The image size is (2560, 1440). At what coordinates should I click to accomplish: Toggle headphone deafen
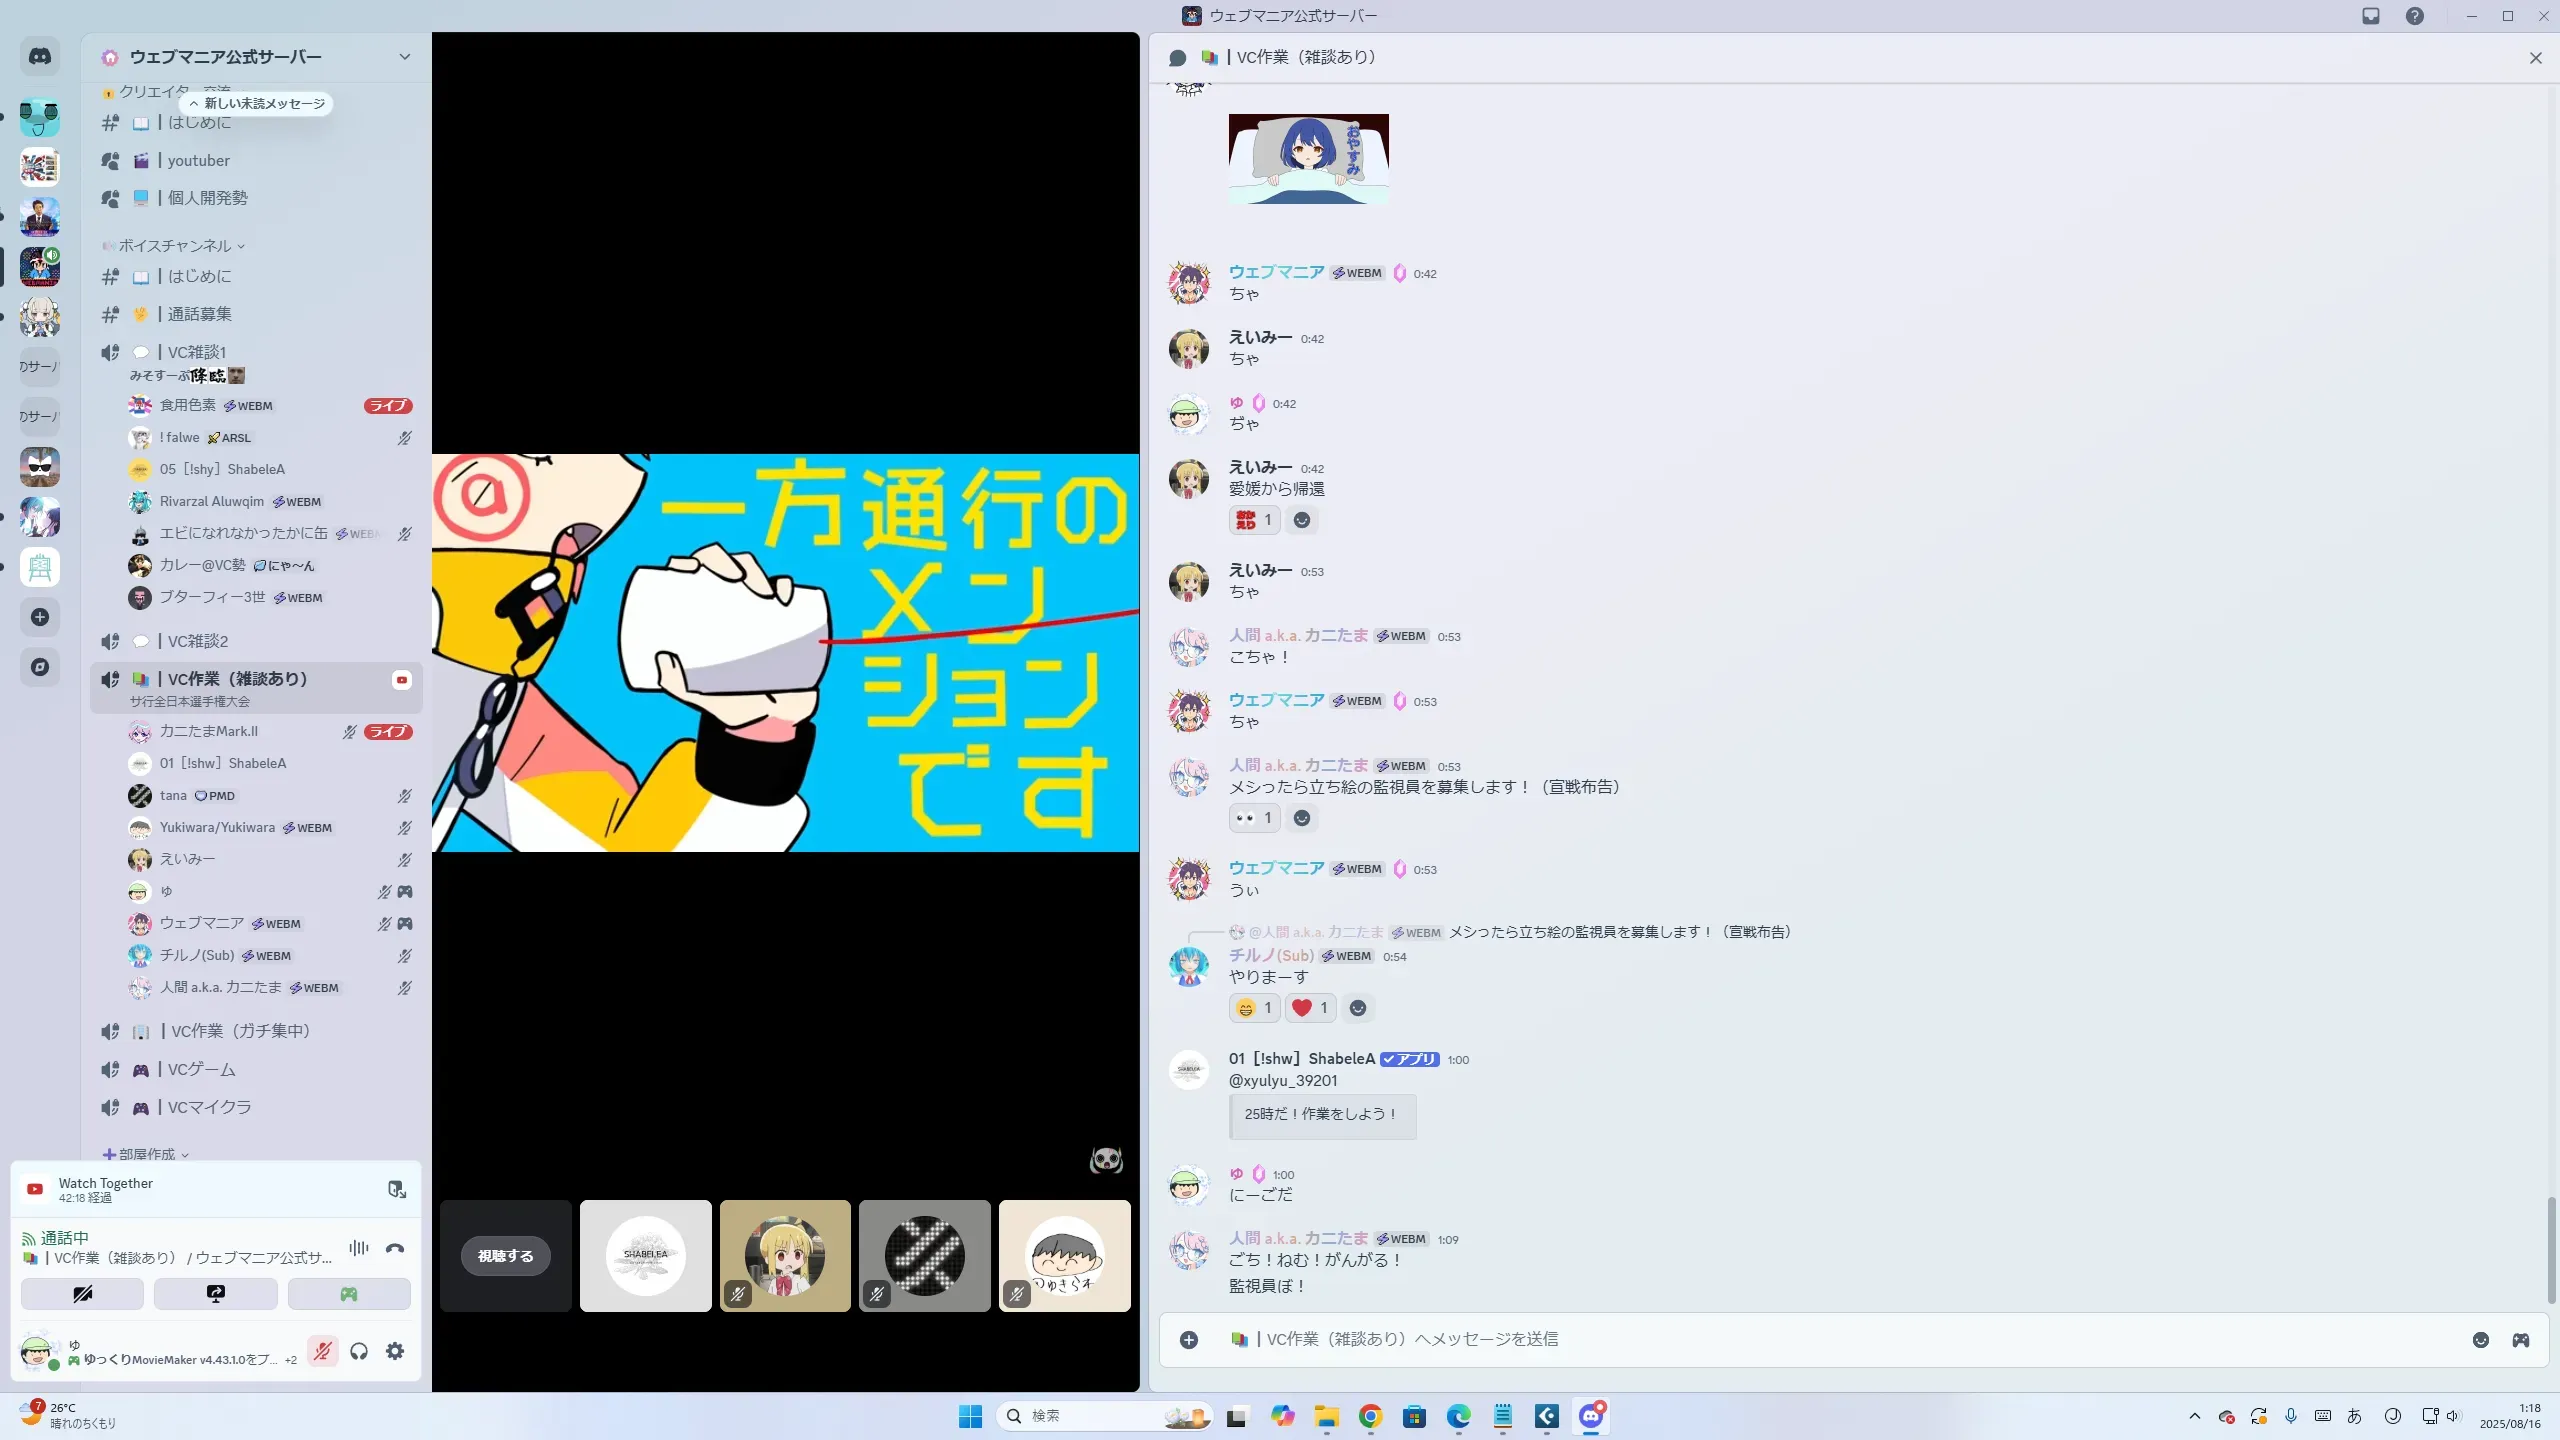[359, 1352]
